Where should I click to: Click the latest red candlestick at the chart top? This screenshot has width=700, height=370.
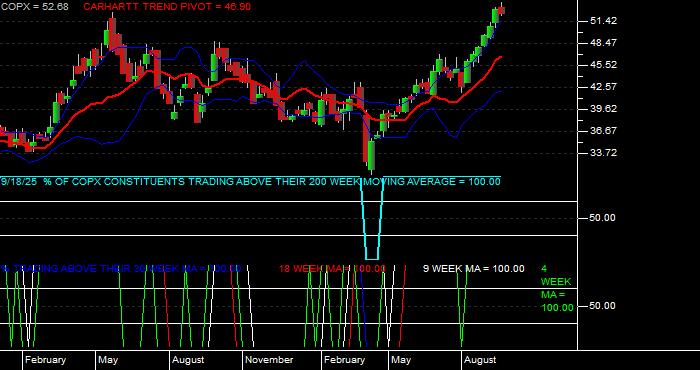tap(501, 10)
